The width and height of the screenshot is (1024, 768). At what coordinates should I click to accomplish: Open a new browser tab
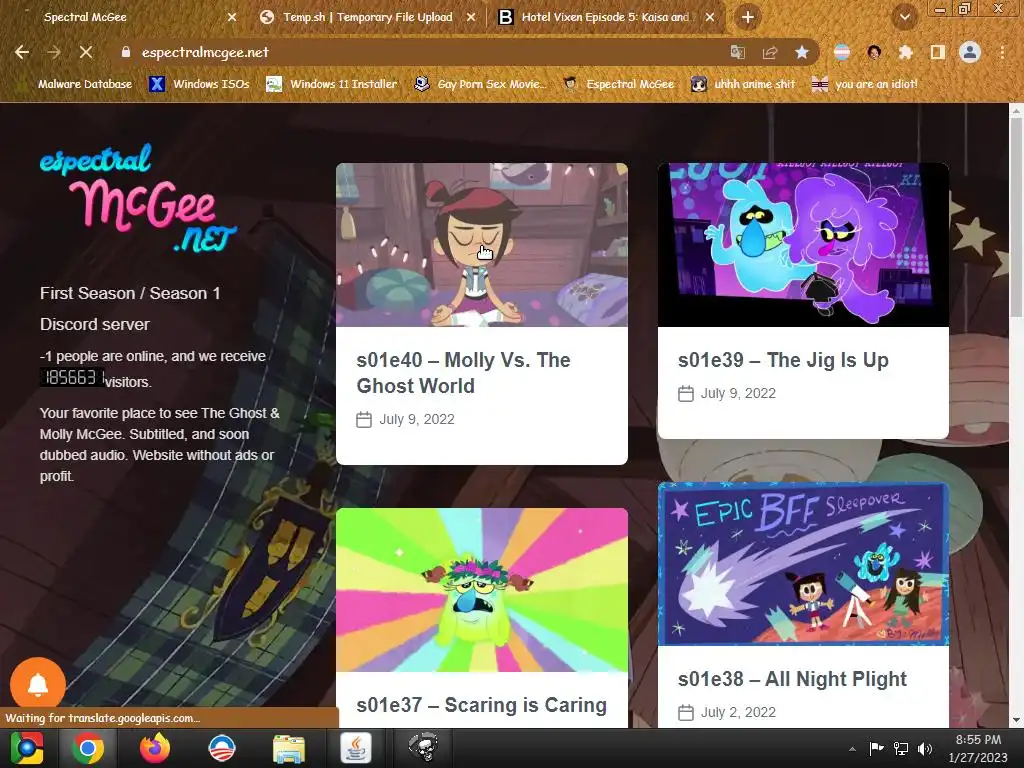click(748, 17)
